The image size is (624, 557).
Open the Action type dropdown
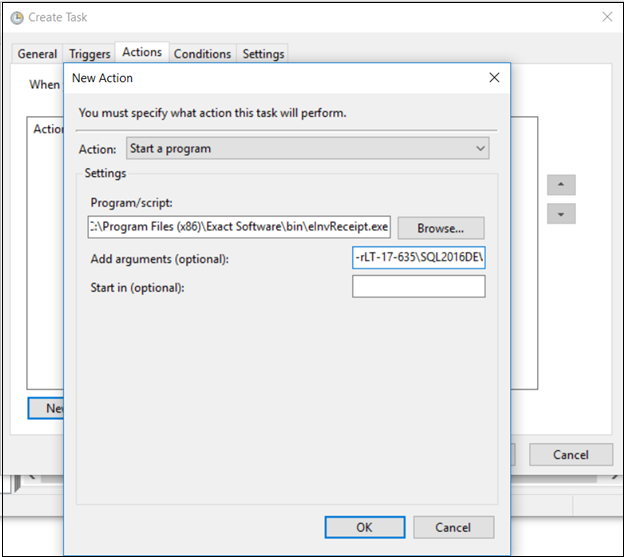point(308,148)
